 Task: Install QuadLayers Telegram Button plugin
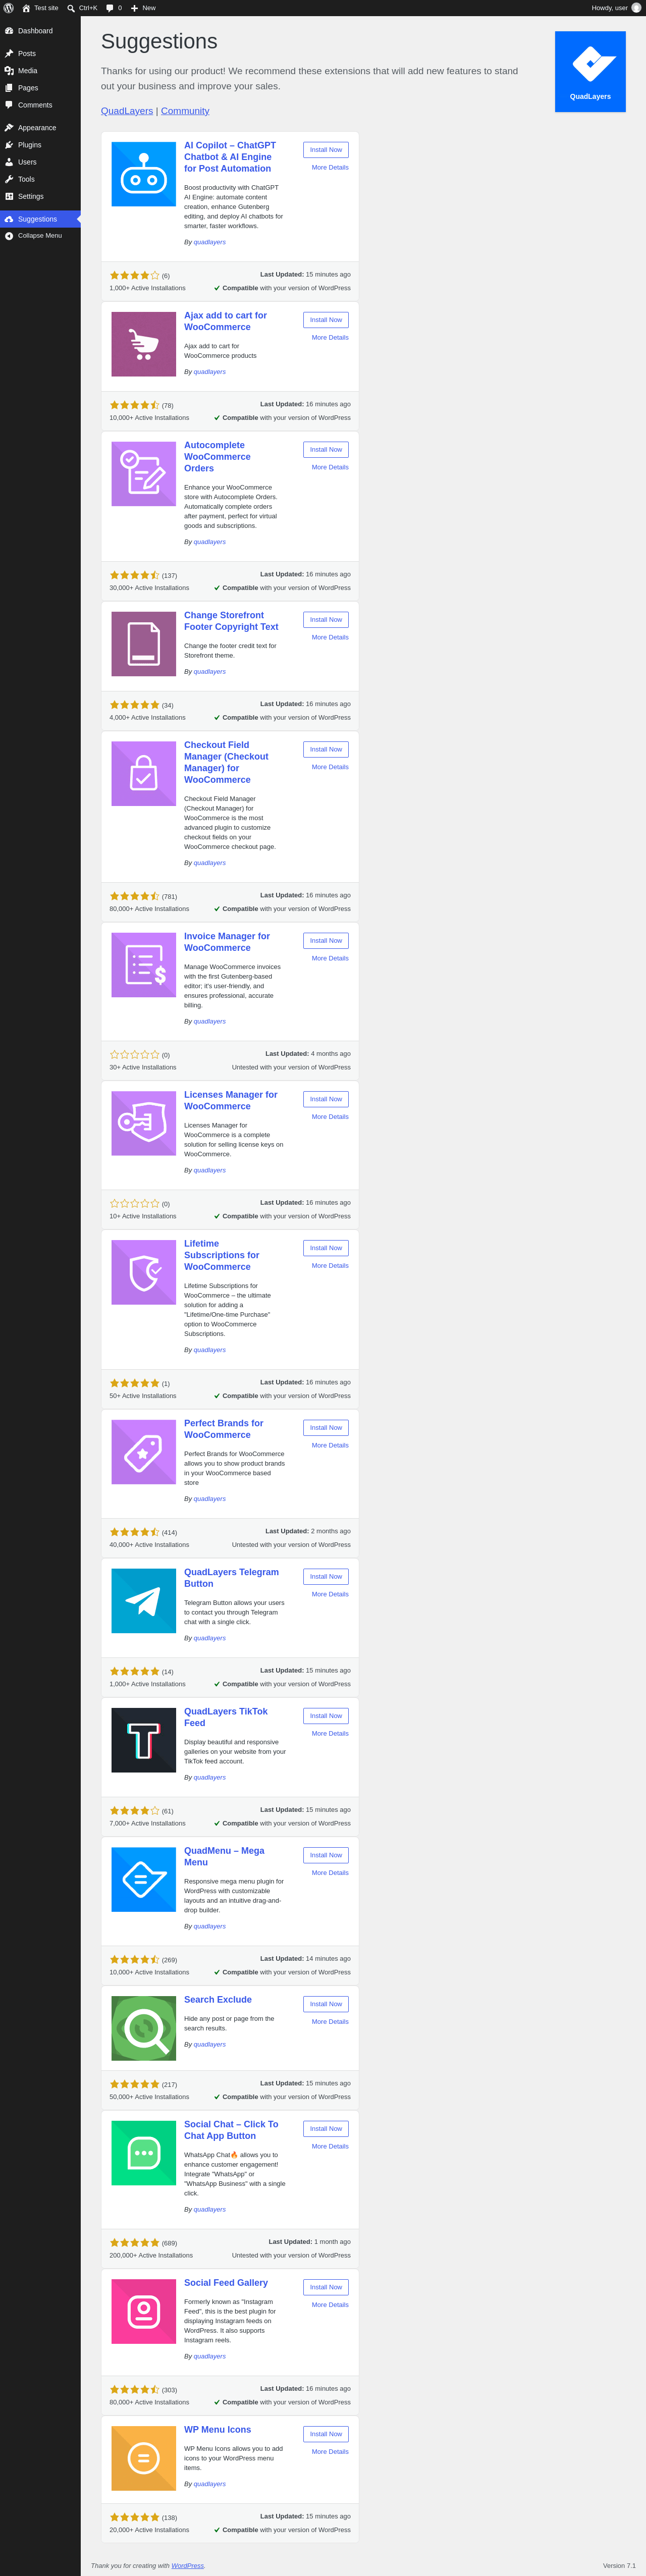pos(326,1577)
